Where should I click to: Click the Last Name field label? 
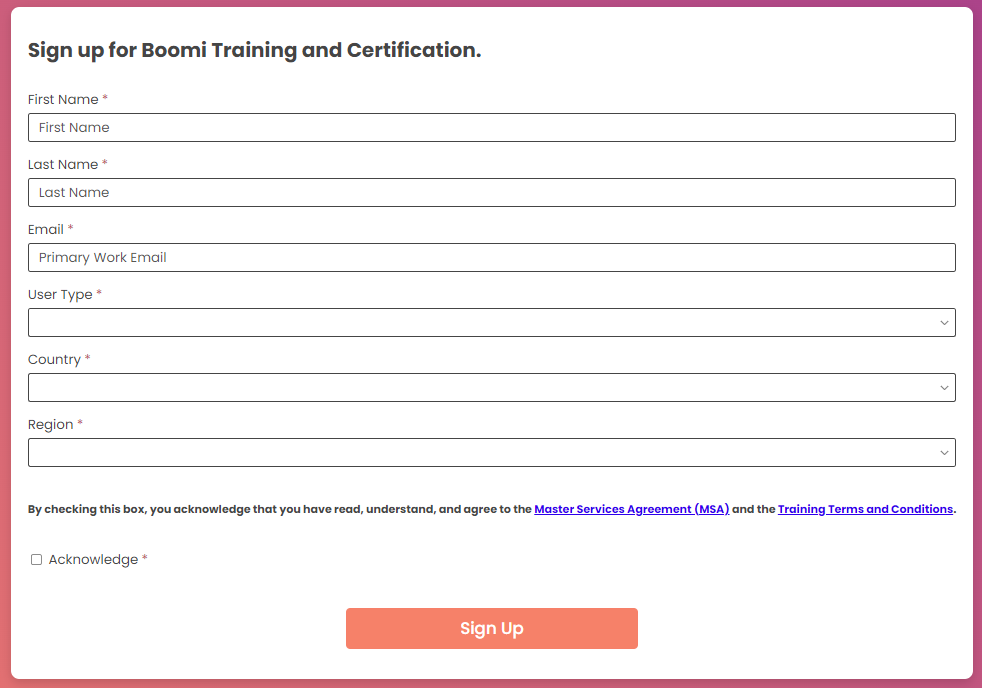pos(63,165)
